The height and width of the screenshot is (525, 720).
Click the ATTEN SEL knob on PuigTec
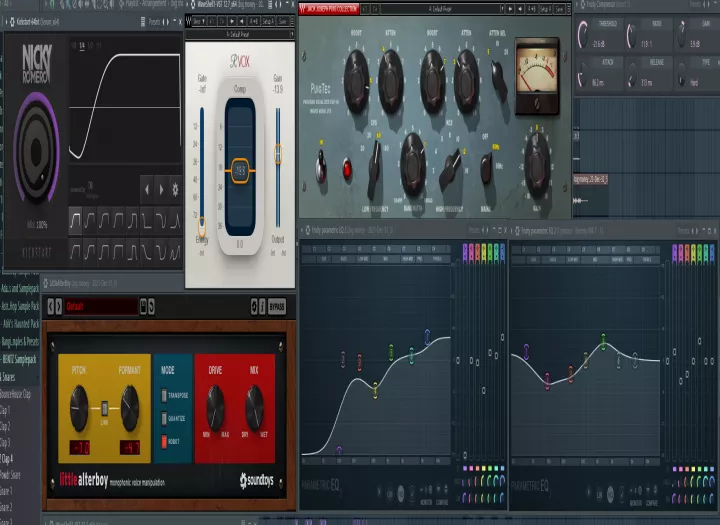click(499, 80)
